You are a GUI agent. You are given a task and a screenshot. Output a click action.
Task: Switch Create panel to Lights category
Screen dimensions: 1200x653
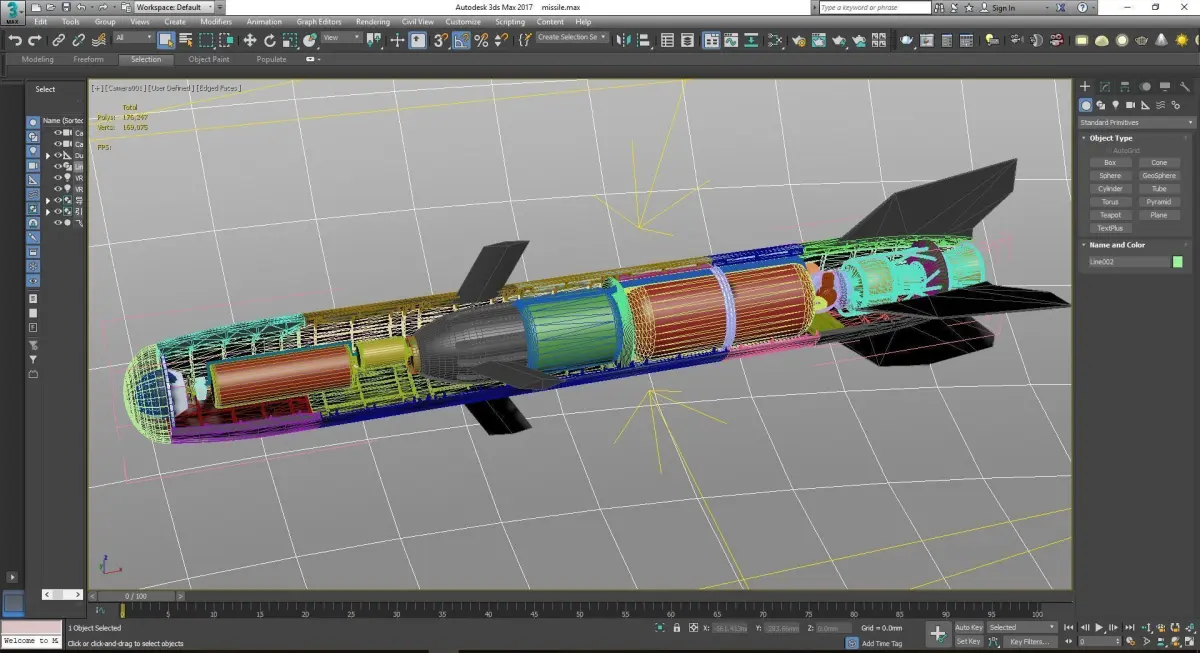click(1116, 105)
